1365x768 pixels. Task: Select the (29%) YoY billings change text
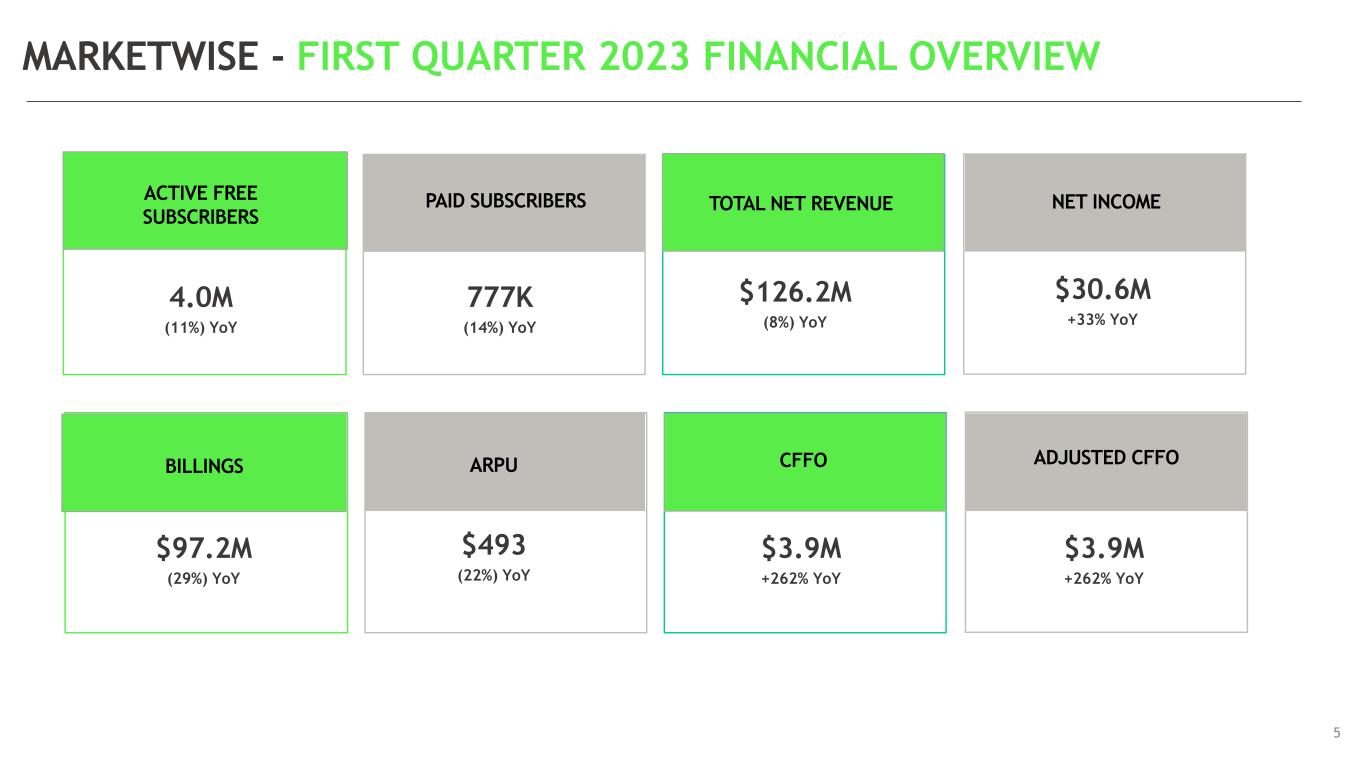tap(204, 578)
